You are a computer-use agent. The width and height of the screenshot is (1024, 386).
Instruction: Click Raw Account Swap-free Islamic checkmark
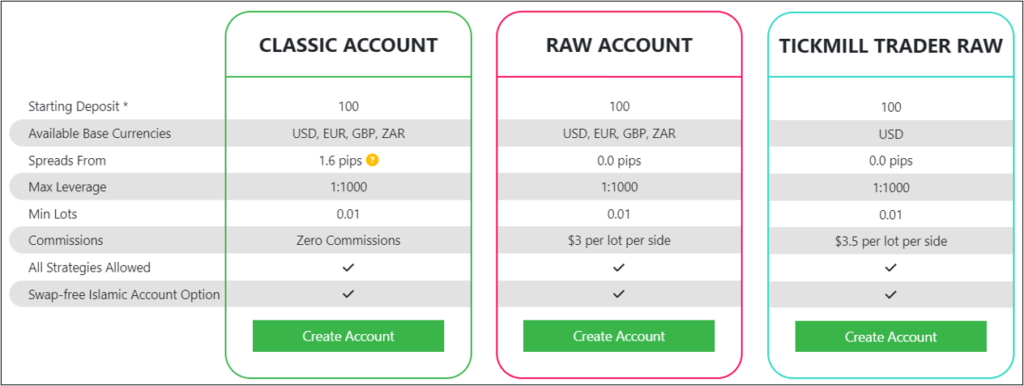pyautogui.click(x=619, y=294)
